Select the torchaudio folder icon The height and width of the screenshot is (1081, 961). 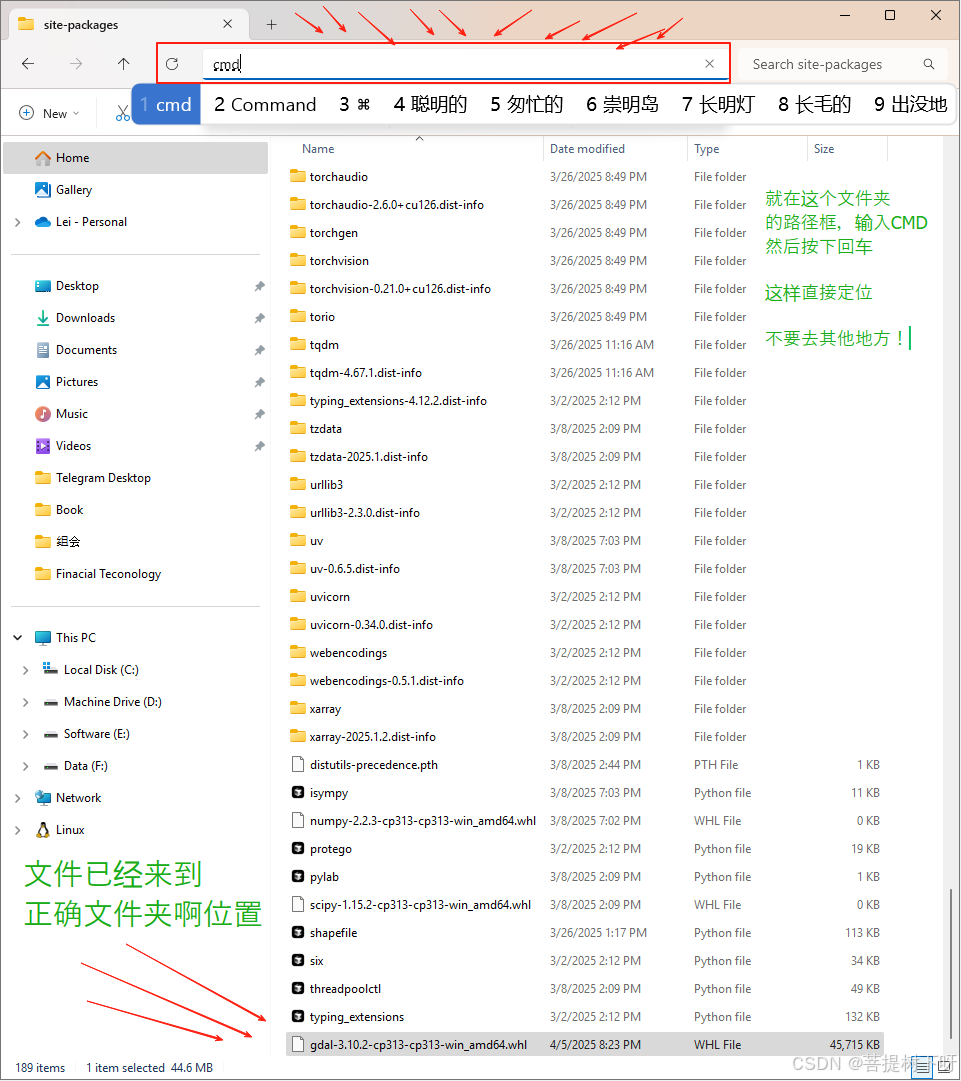298,176
